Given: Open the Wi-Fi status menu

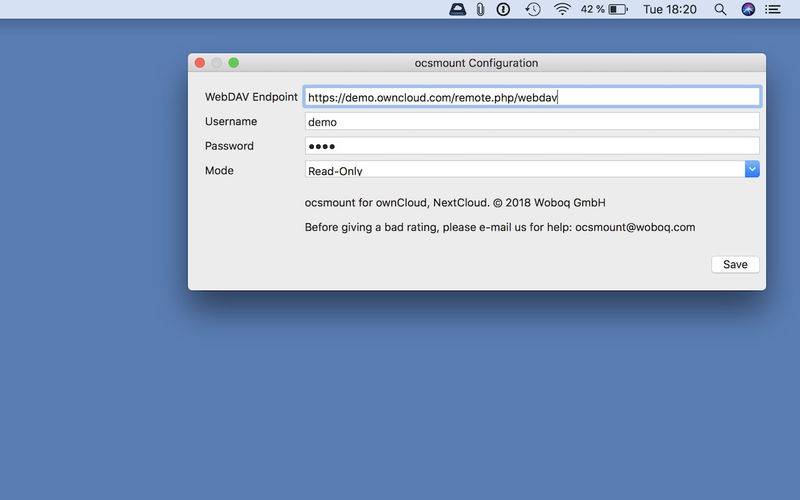Looking at the screenshot, I should click(562, 9).
